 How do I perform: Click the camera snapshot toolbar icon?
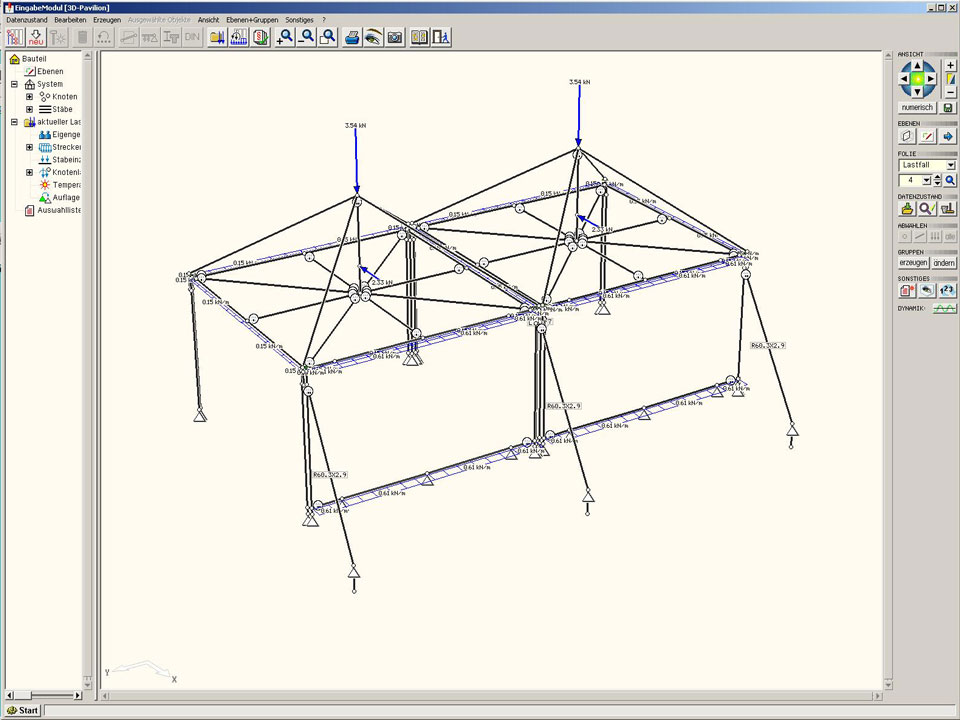395,37
